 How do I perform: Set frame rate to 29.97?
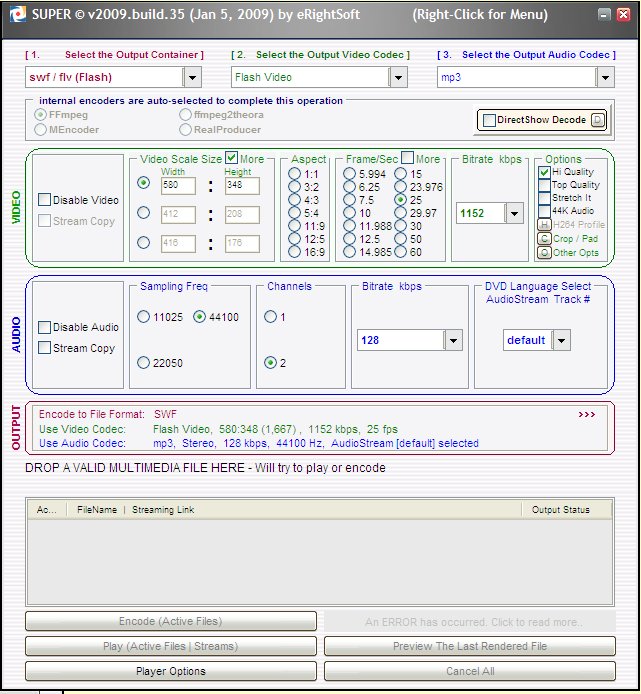[400, 213]
